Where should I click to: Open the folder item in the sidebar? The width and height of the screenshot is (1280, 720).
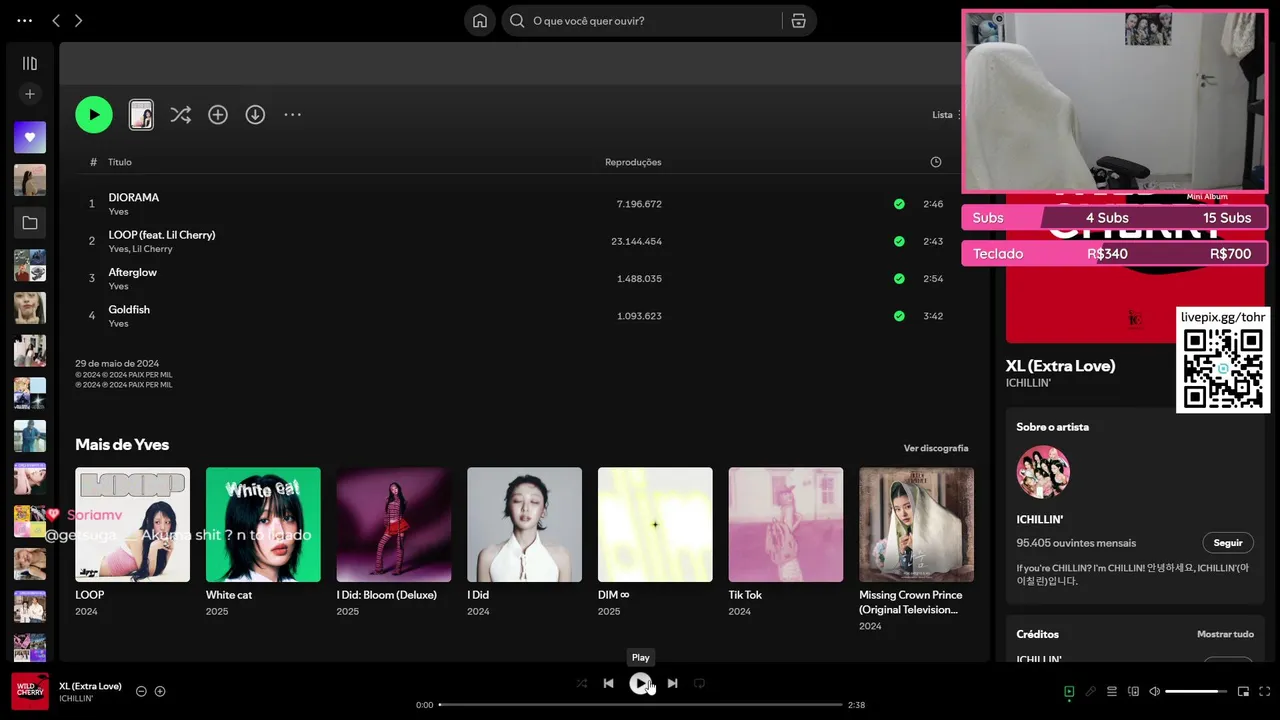coord(30,223)
